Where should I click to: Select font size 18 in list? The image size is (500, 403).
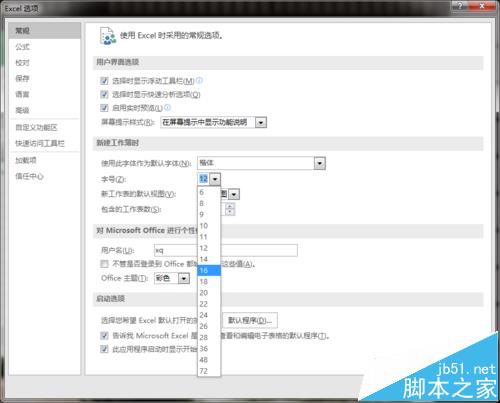pos(209,282)
